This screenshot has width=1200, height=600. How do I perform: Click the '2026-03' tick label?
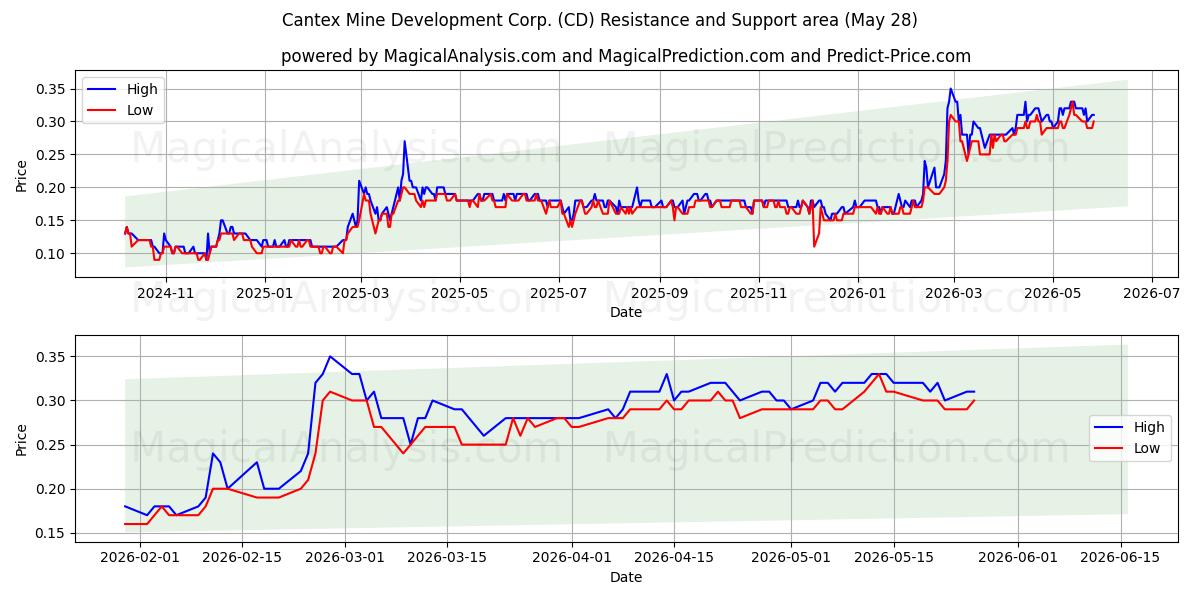click(953, 293)
